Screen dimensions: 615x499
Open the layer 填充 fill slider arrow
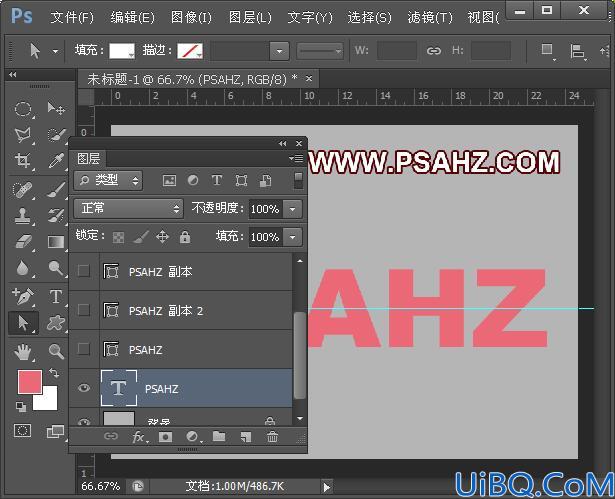coord(293,237)
